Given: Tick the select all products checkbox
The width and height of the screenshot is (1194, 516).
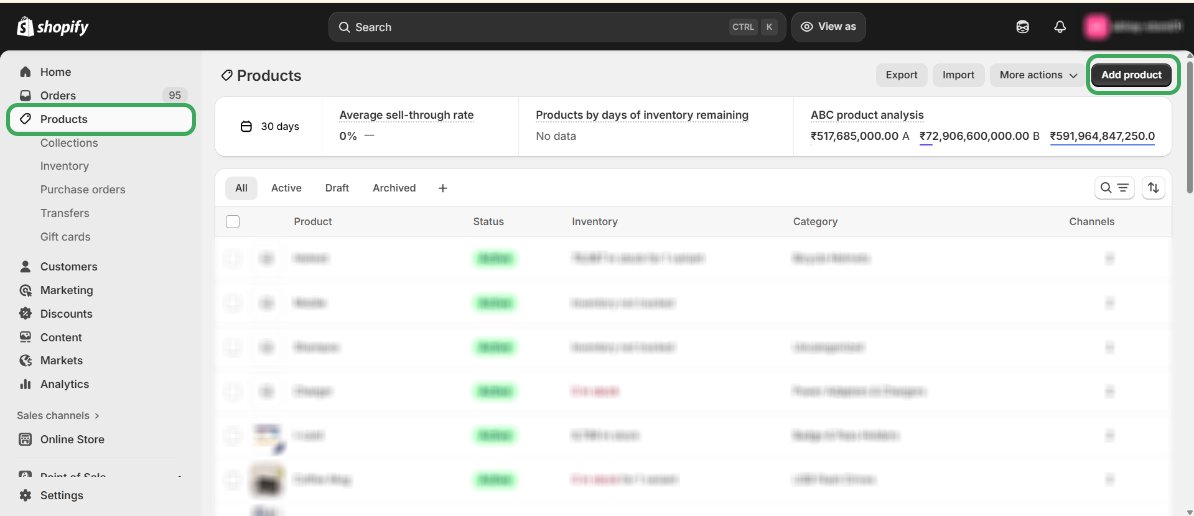Looking at the screenshot, I should [233, 221].
